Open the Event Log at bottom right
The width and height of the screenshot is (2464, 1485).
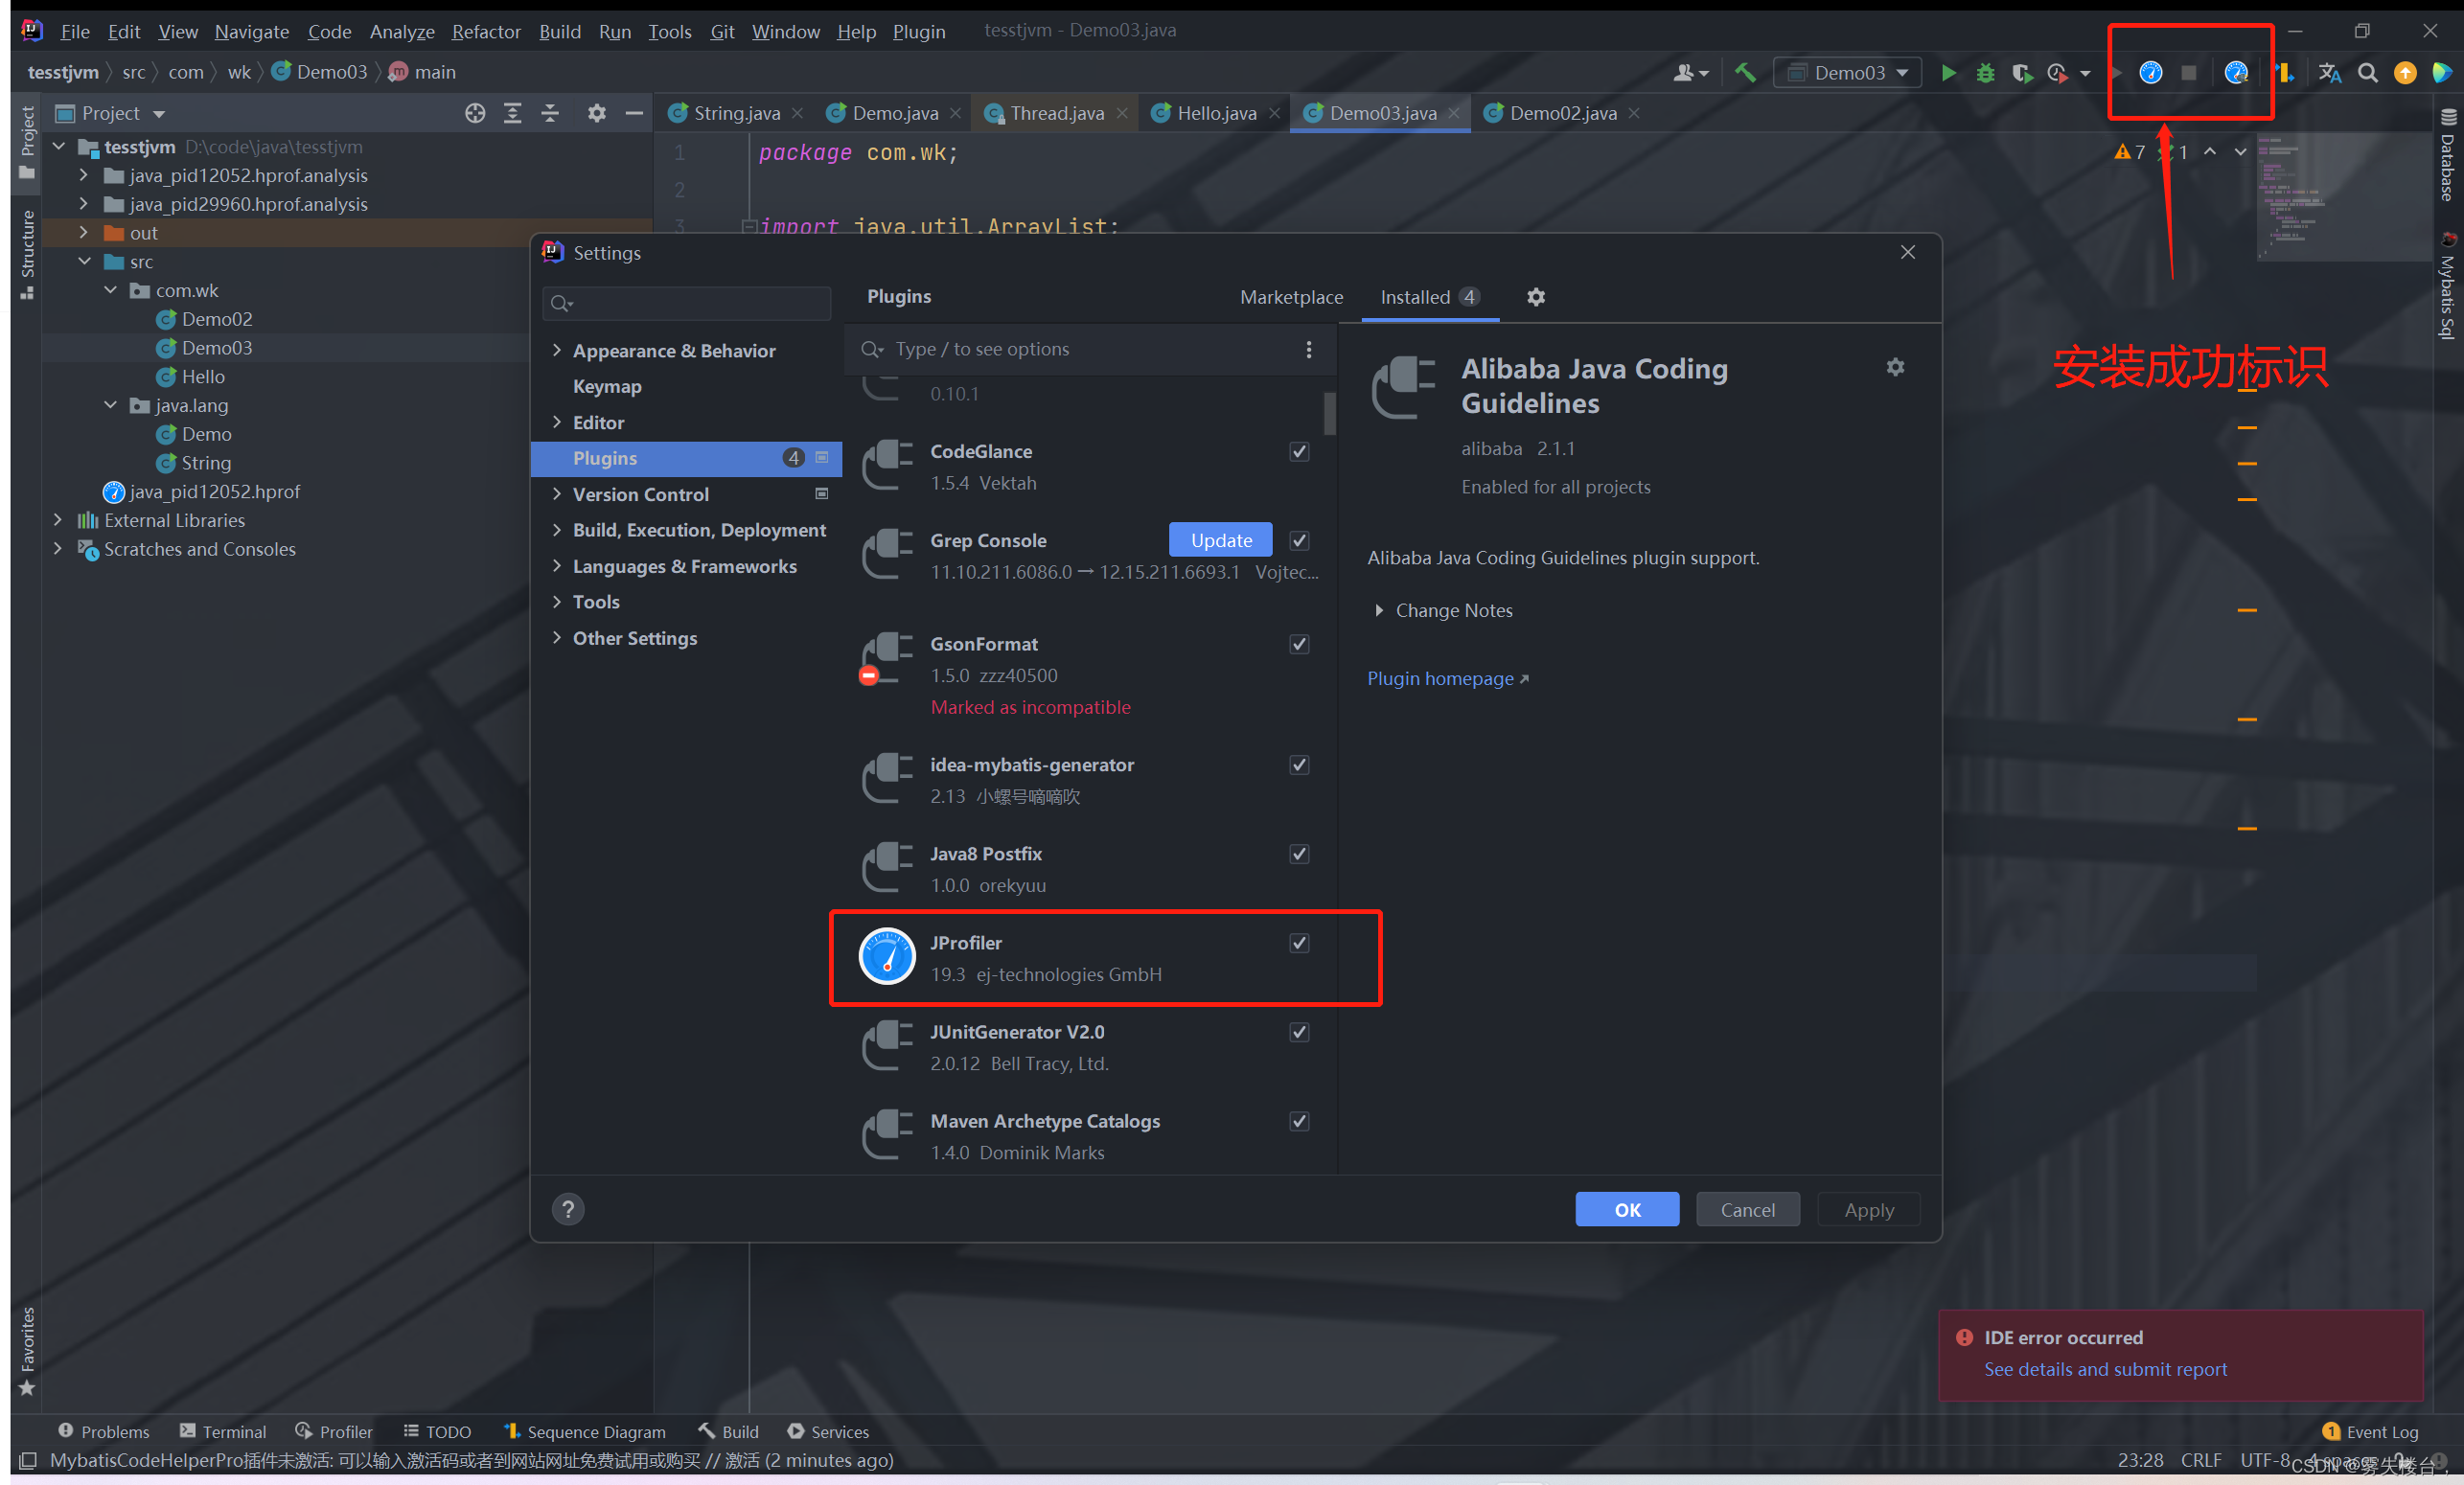(2369, 1431)
